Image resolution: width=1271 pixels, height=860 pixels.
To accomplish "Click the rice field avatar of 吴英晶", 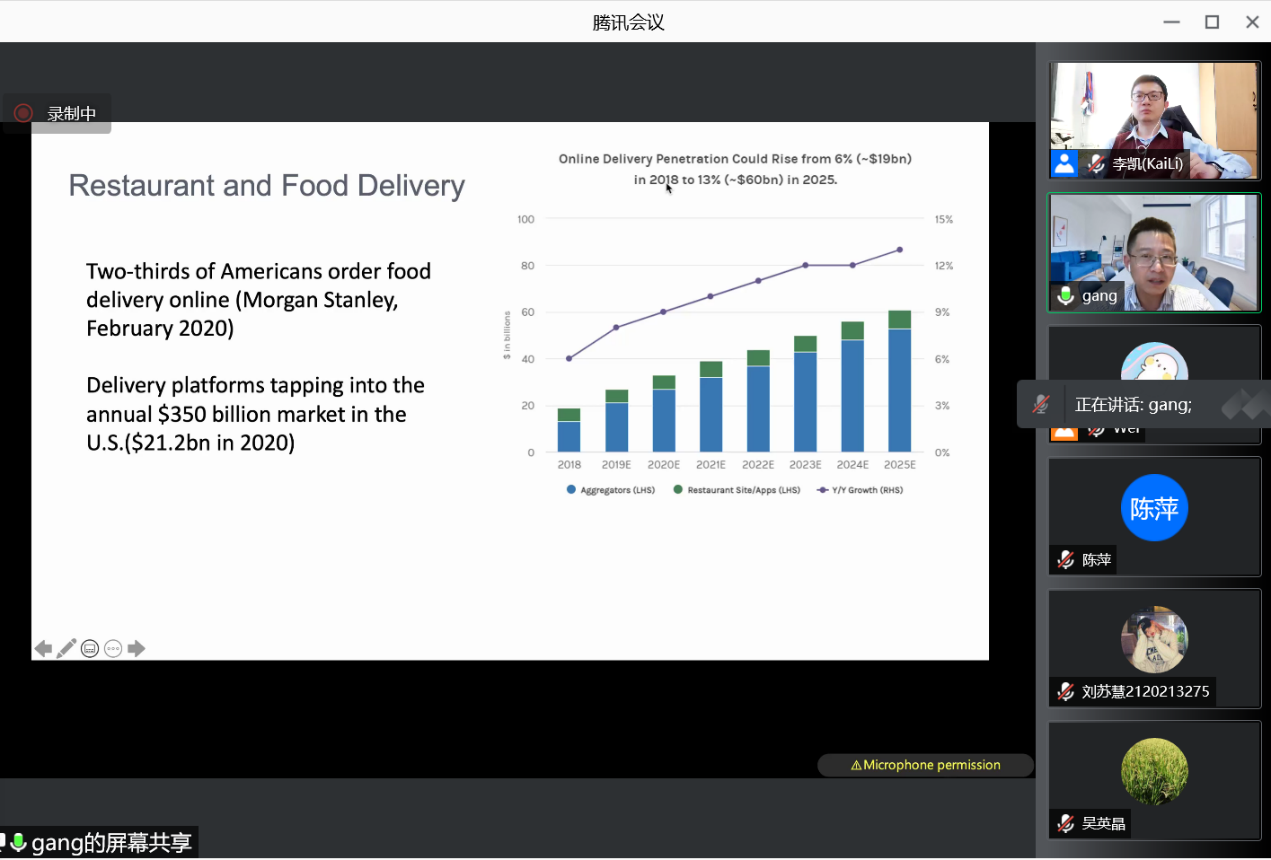I will click(1154, 771).
